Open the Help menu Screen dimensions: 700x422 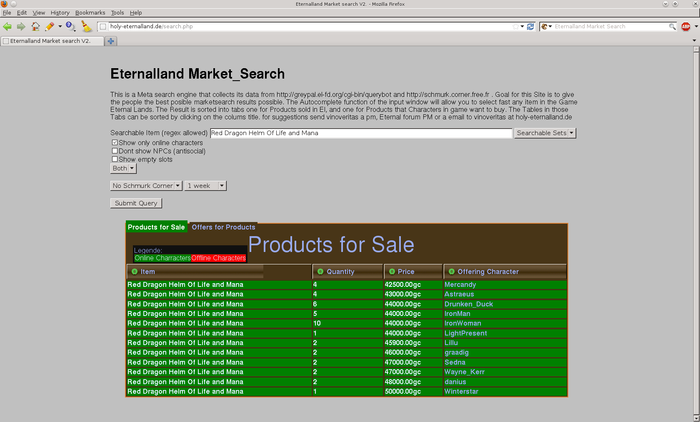135,13
